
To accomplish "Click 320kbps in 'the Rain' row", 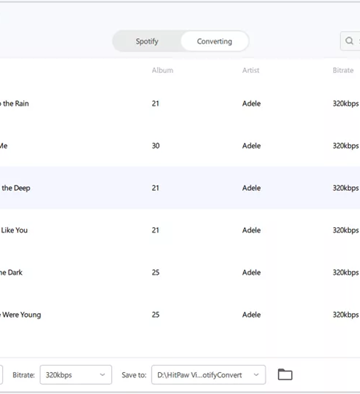I will [x=346, y=104].
